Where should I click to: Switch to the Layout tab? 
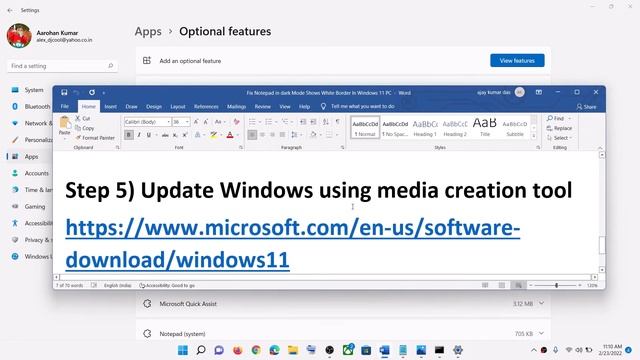coord(178,107)
